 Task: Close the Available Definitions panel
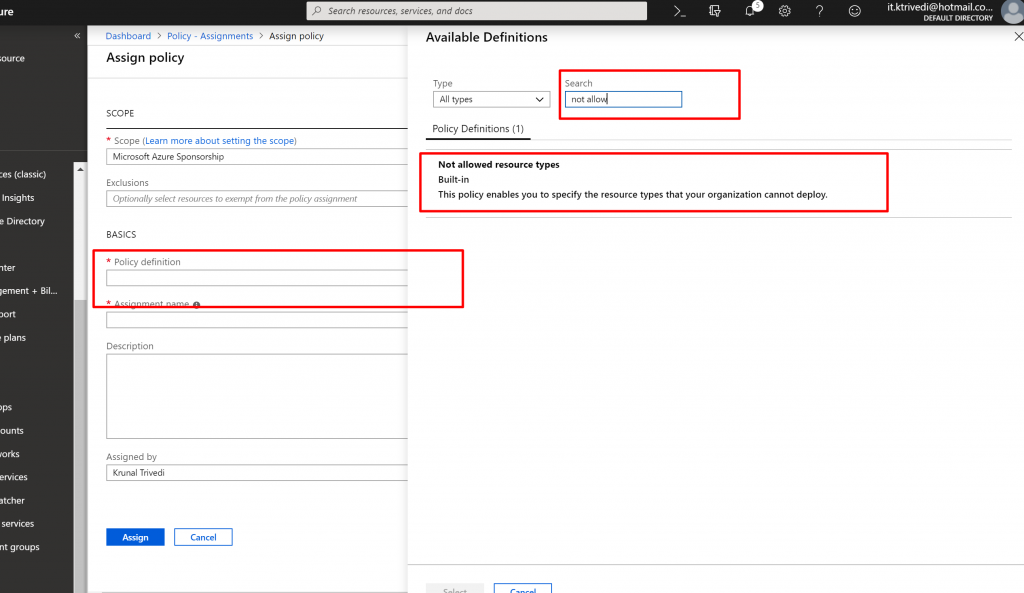[1018, 36]
